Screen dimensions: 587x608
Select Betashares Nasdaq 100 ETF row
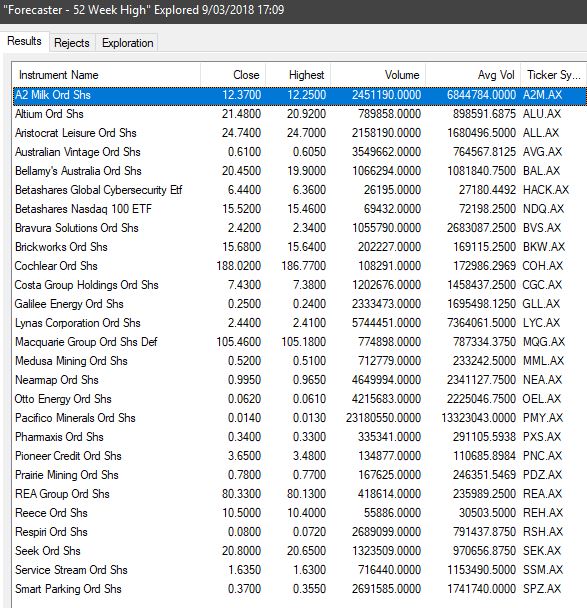coord(300,209)
